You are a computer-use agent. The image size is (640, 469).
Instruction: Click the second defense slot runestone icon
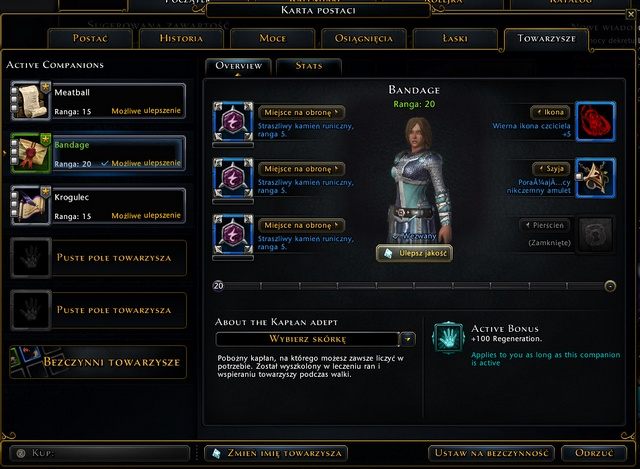(x=233, y=178)
